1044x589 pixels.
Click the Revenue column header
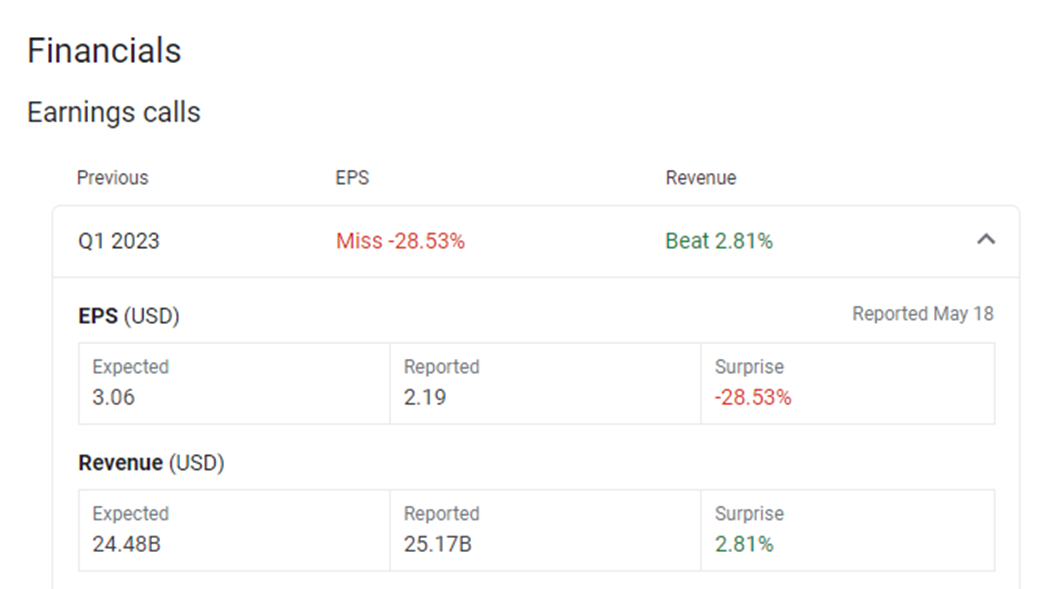pos(701,178)
